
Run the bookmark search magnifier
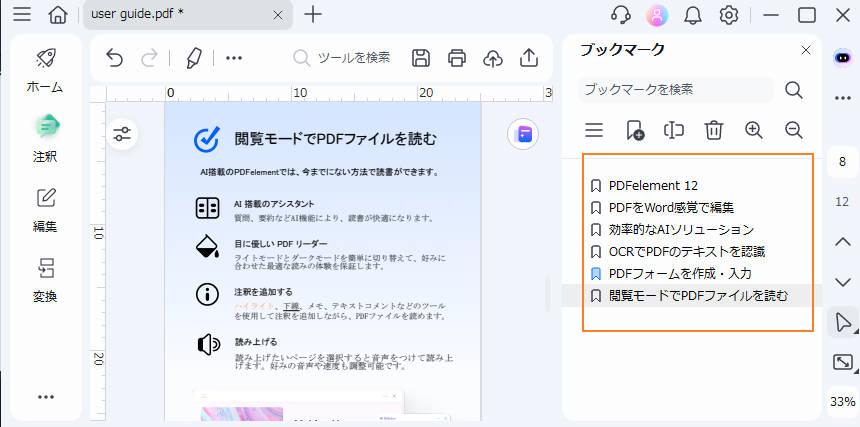[x=794, y=90]
